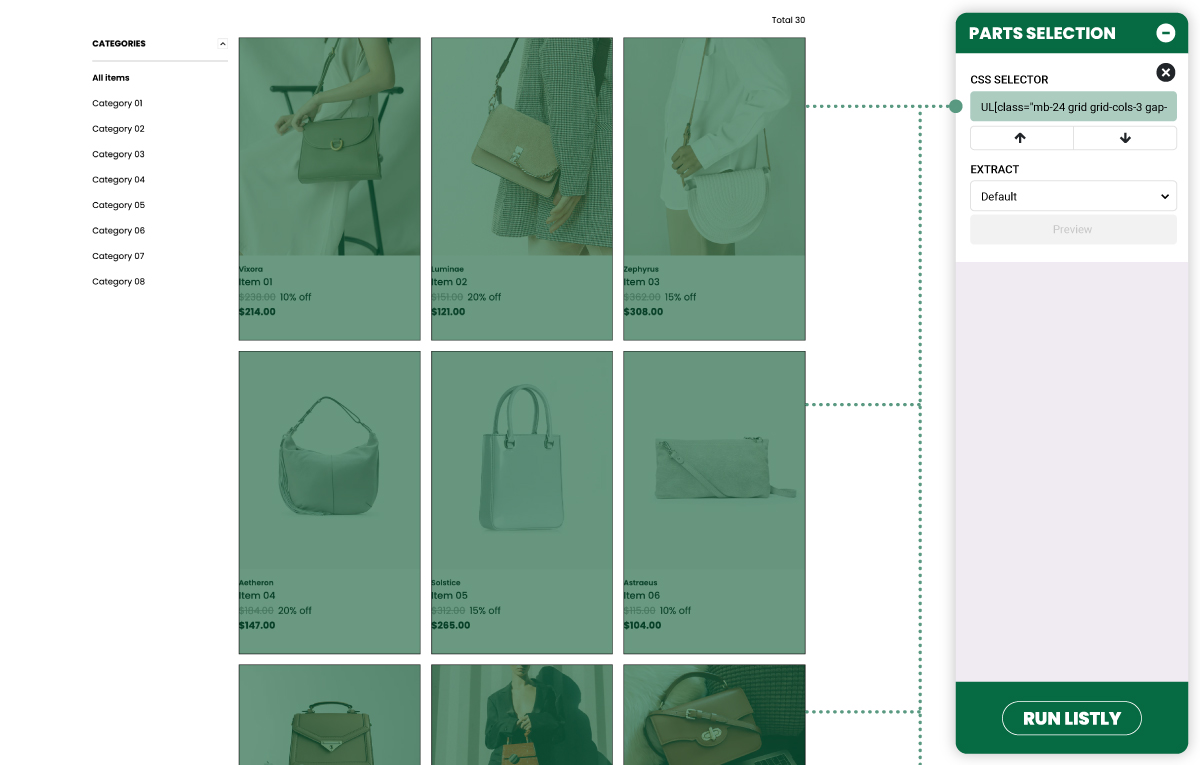Click the Item 03 title text
Image resolution: width=1200 pixels, height=765 pixels.
pos(641,282)
